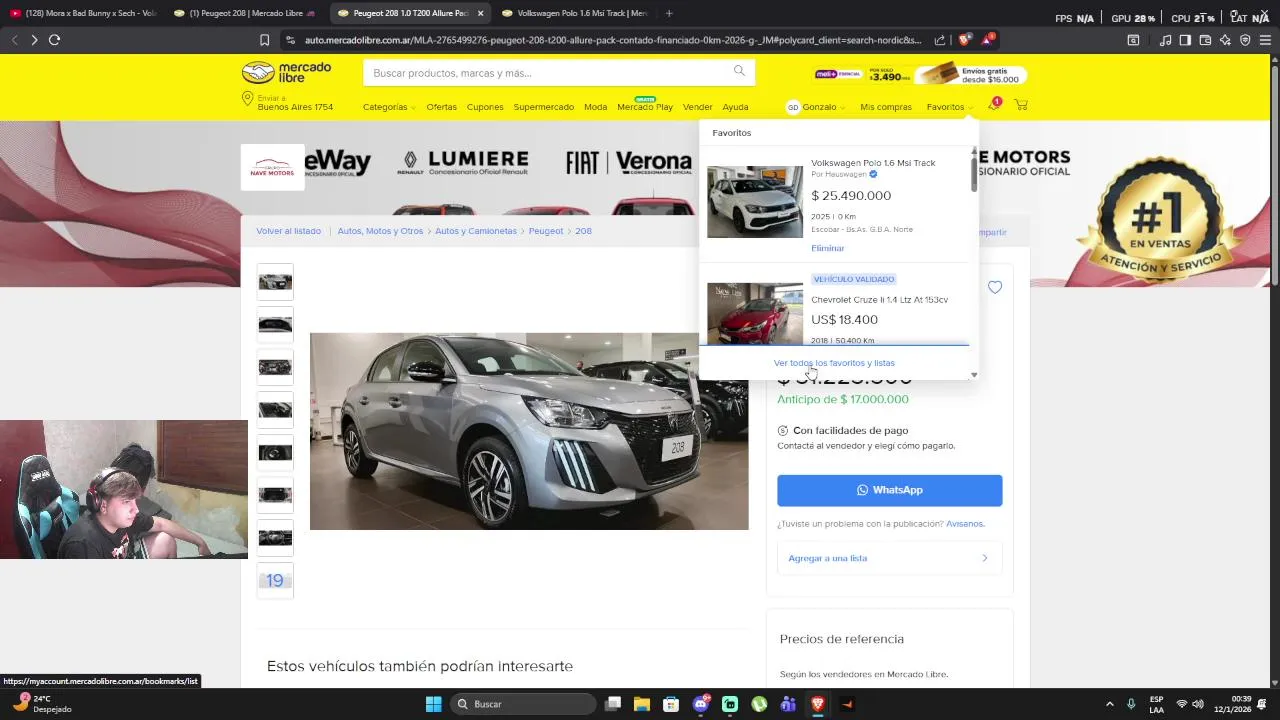Show hidden system tray icons chevron
This screenshot has width=1280, height=720.
[1110, 704]
